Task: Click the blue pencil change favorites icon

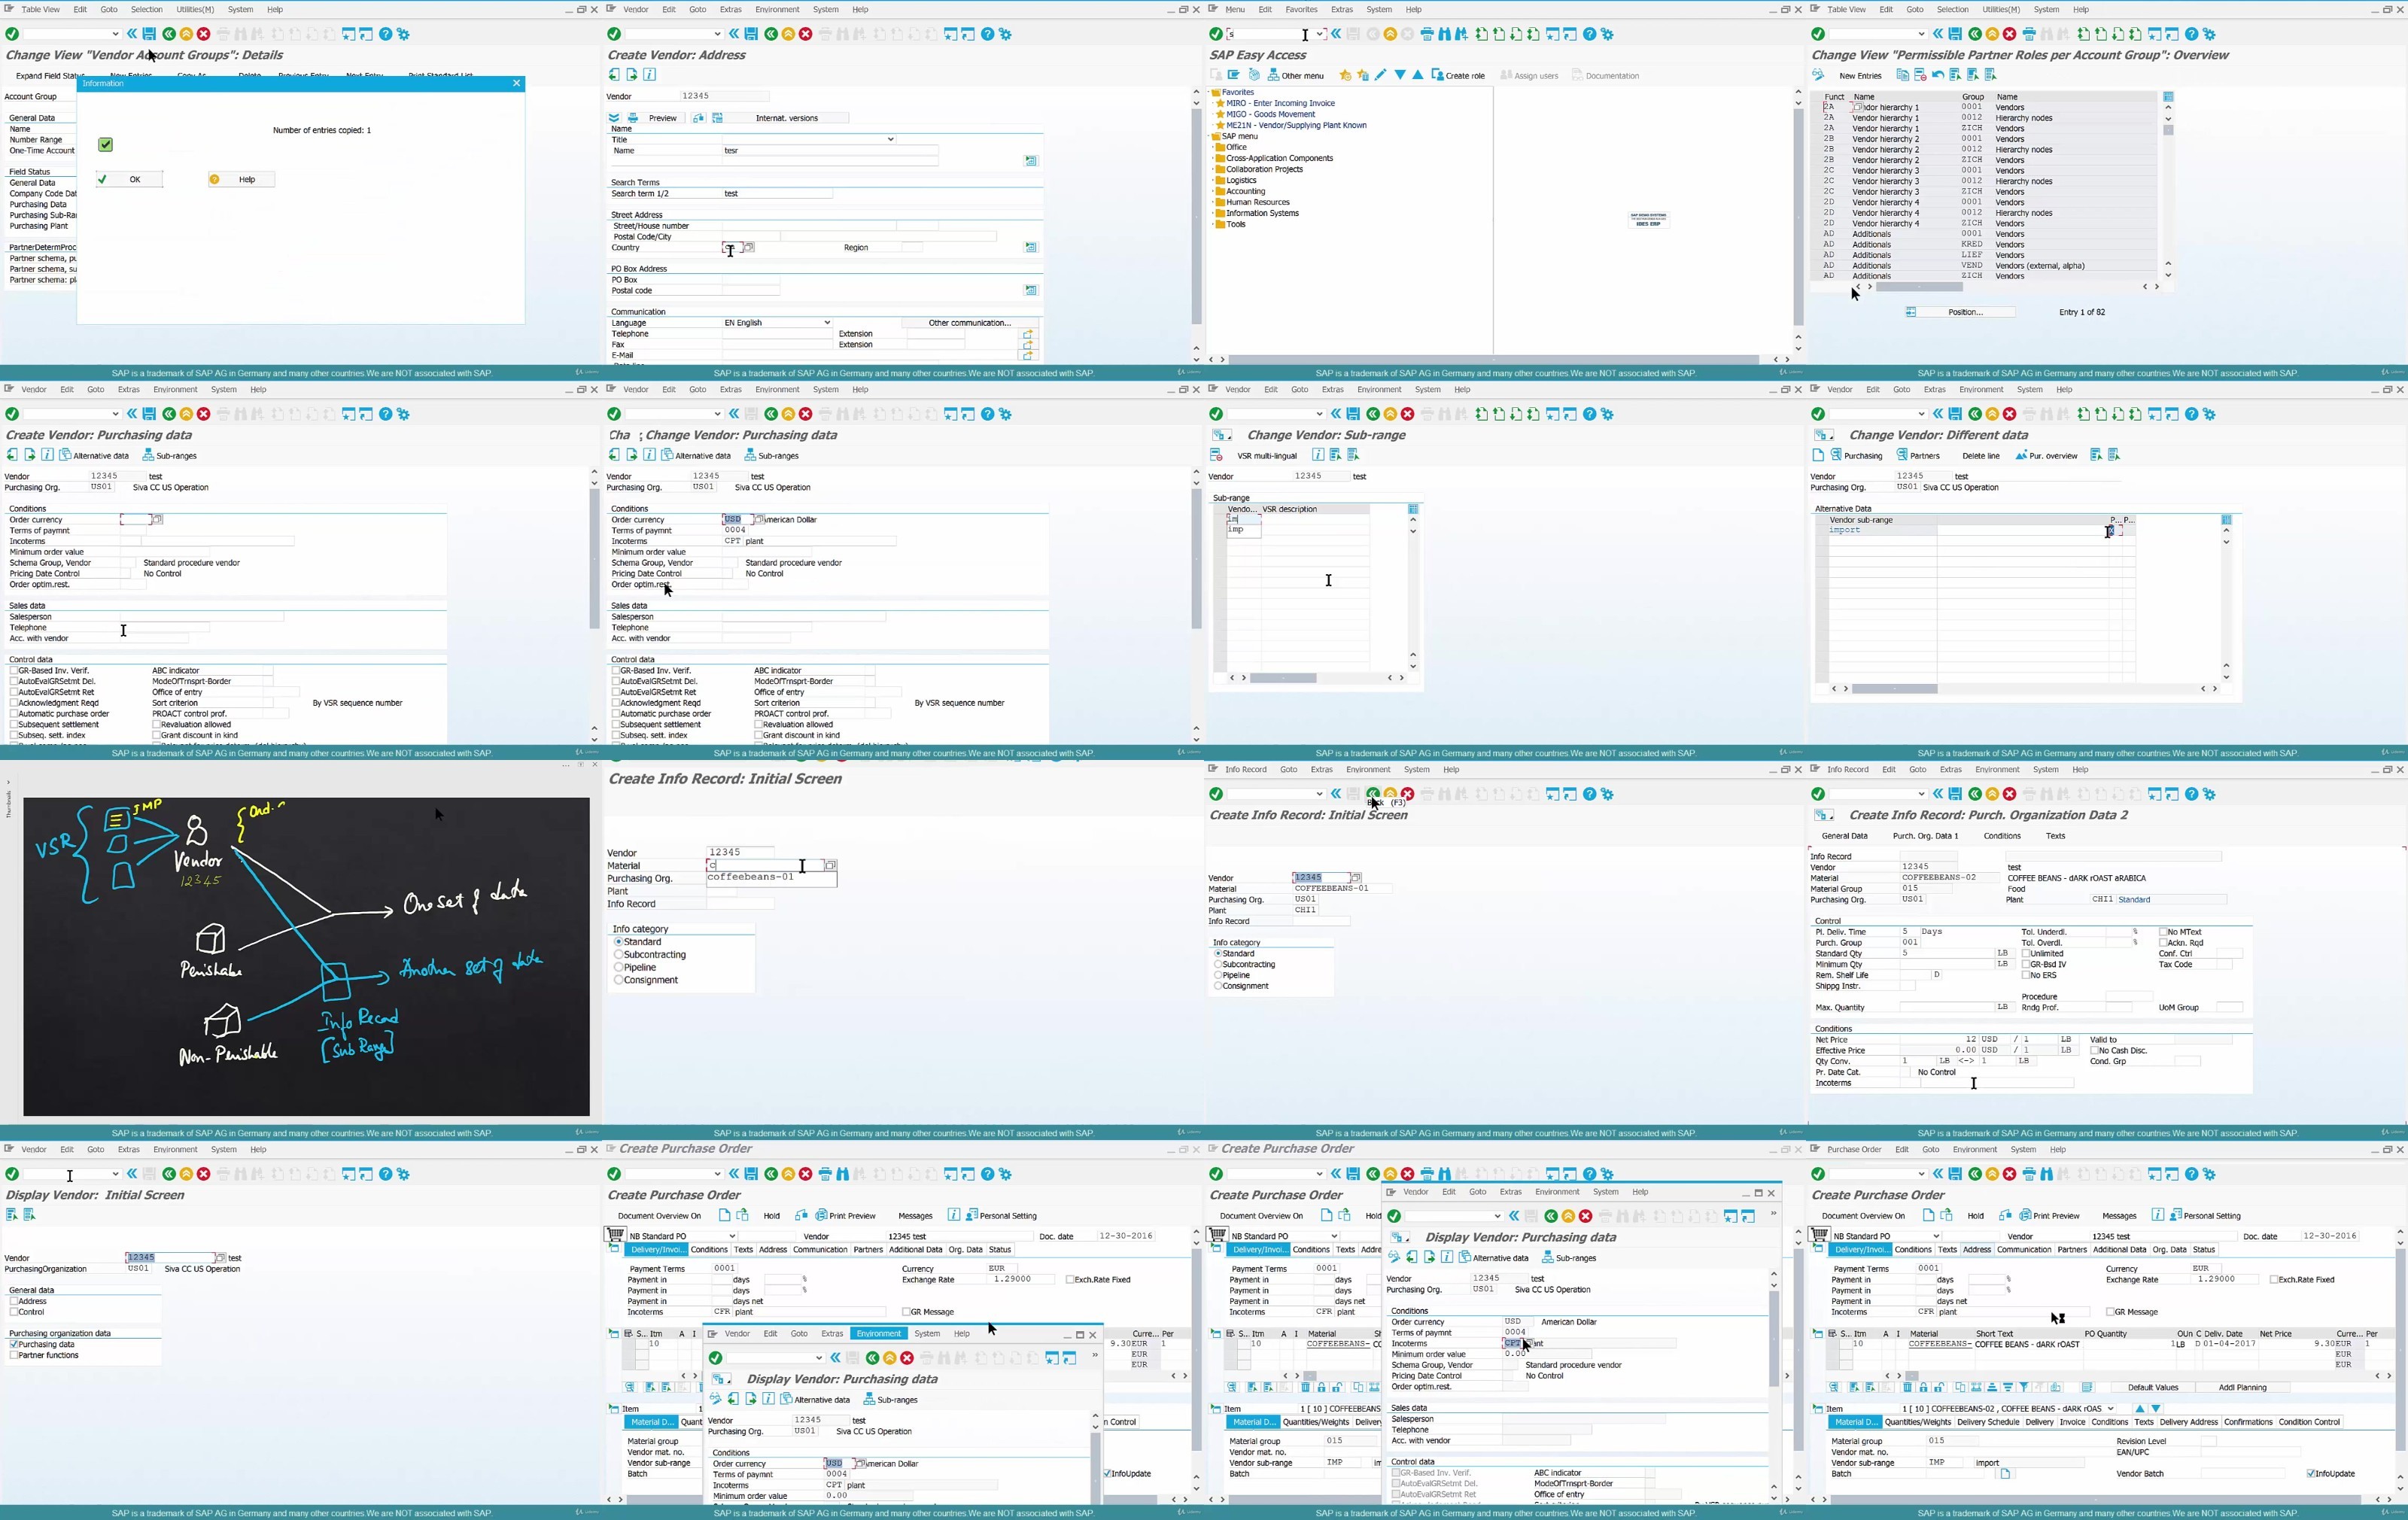Action: pos(1381,75)
